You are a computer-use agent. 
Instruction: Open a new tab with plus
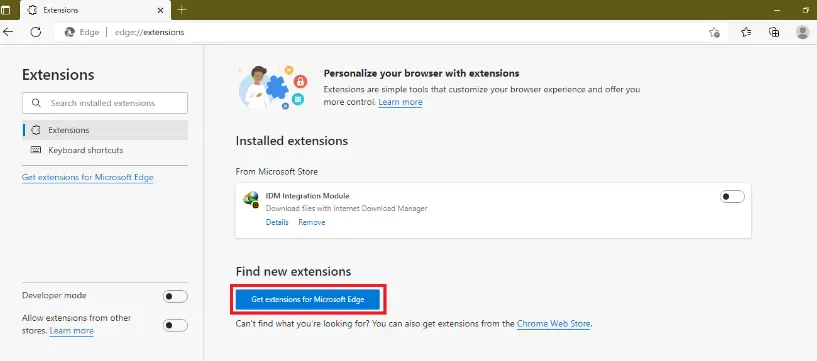(x=181, y=10)
